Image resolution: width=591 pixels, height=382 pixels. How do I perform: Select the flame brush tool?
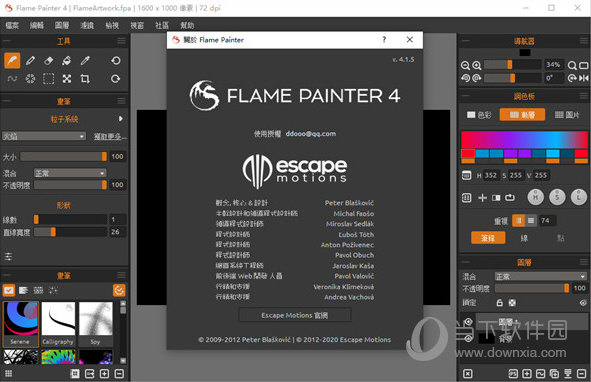click(12, 60)
